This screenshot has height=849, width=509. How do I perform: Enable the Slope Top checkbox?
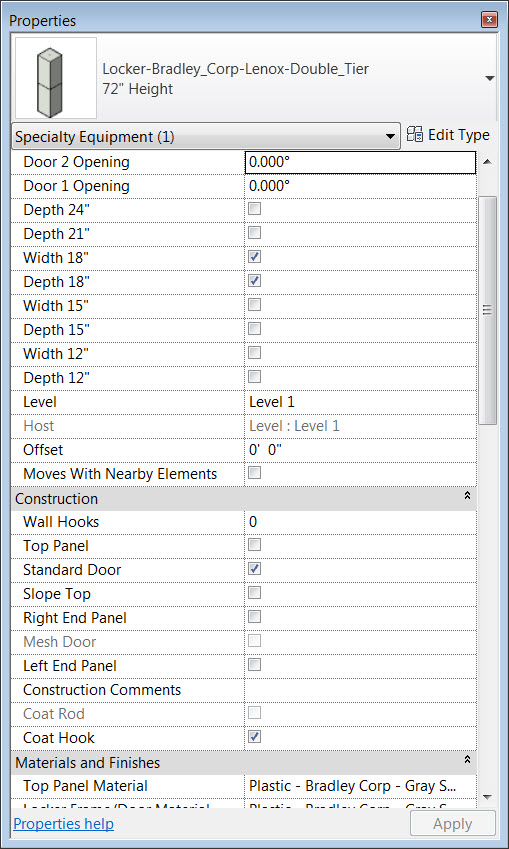point(254,592)
